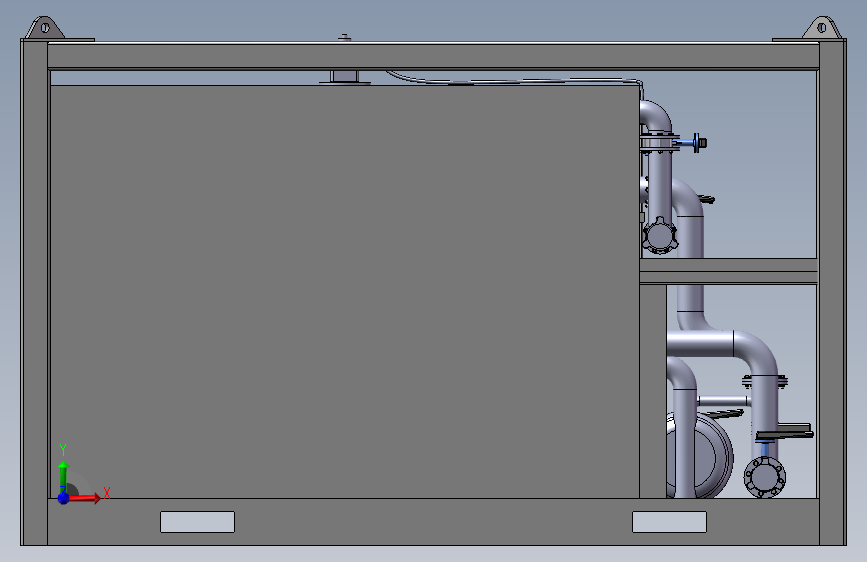Pick the large horizontal pipe section

(x=700, y=344)
